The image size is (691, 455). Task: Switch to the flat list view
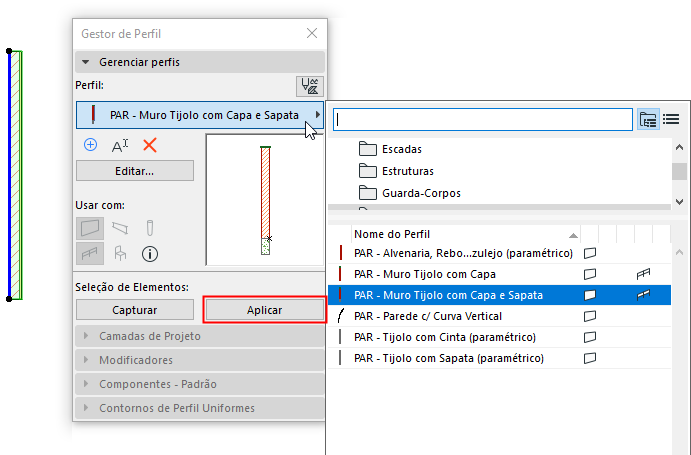671,119
